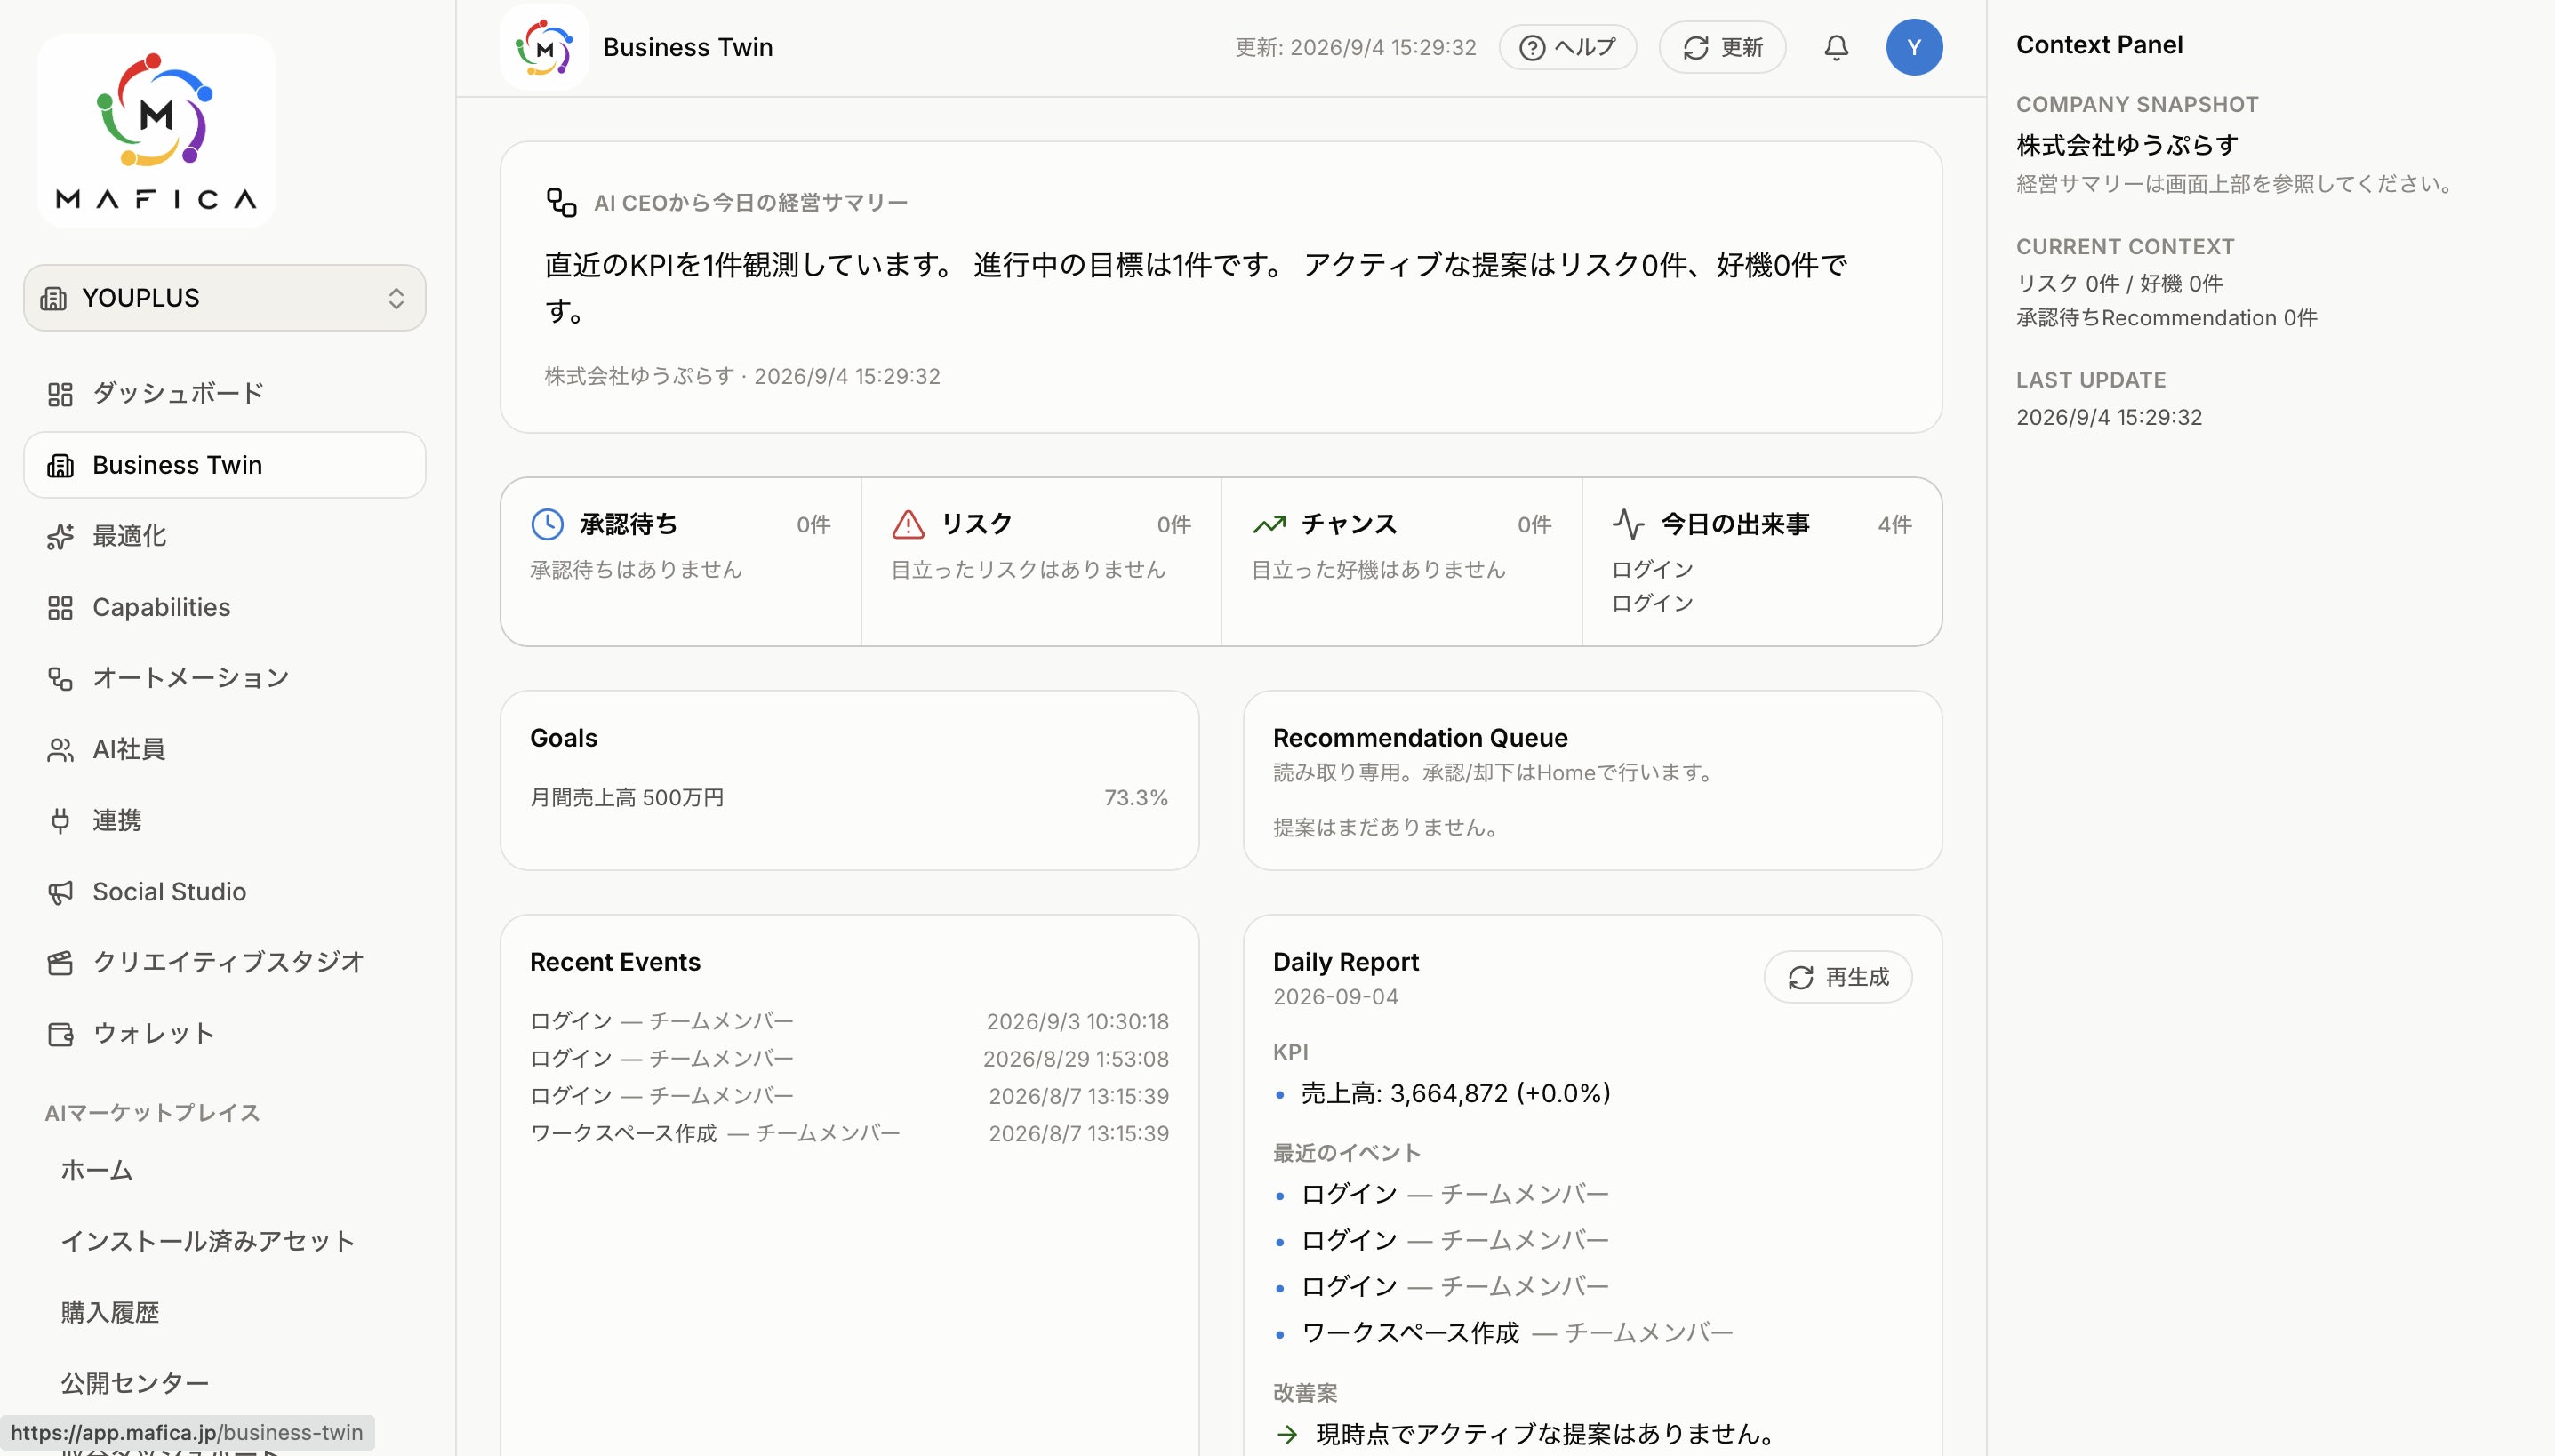2555x1456 pixels.
Task: Click the 更新 refresh button in header
Action: [x=1722, y=47]
